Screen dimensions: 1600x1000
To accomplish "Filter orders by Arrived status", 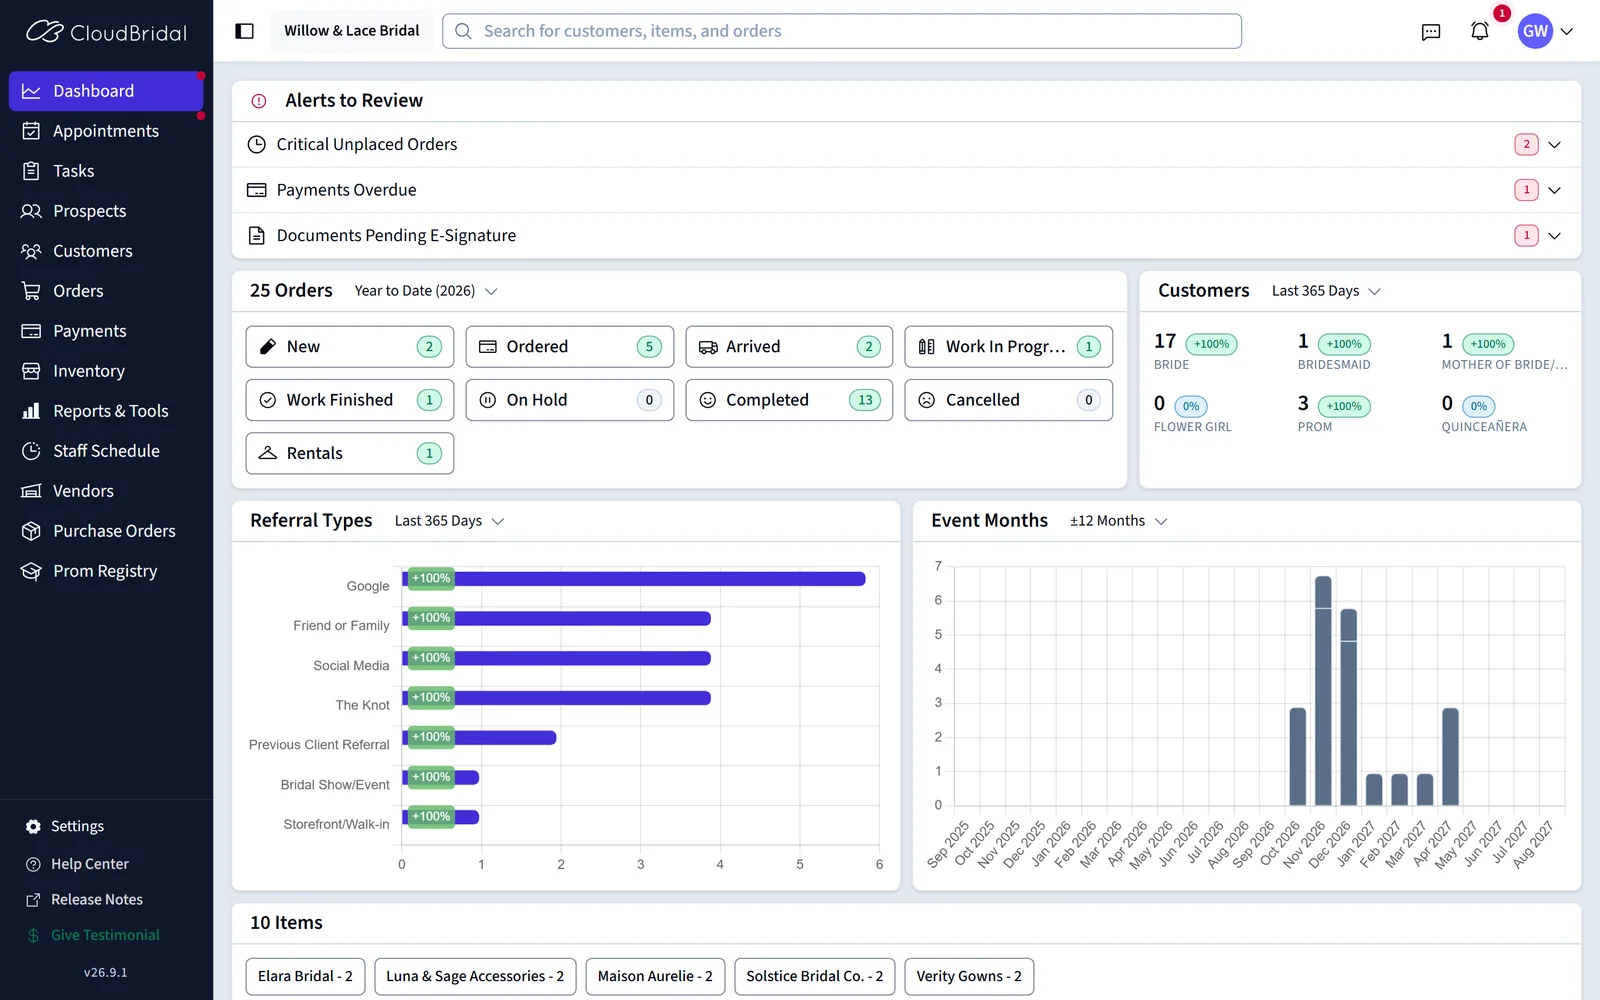I will coord(789,347).
